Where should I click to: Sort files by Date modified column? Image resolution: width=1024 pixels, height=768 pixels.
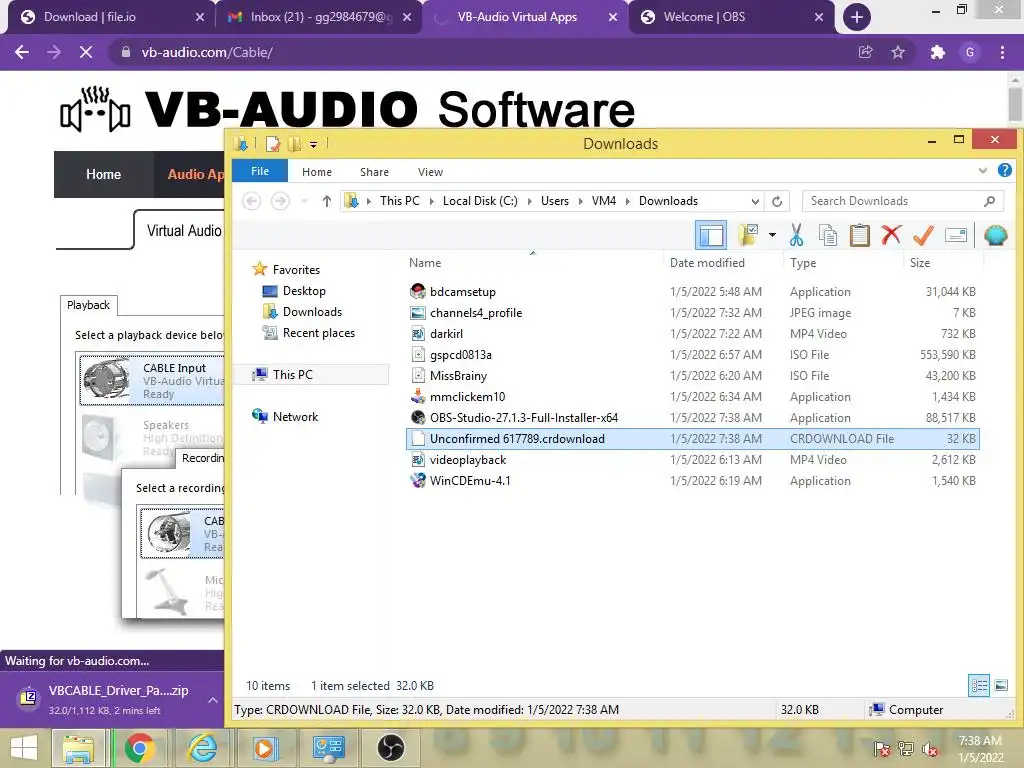[x=707, y=263]
